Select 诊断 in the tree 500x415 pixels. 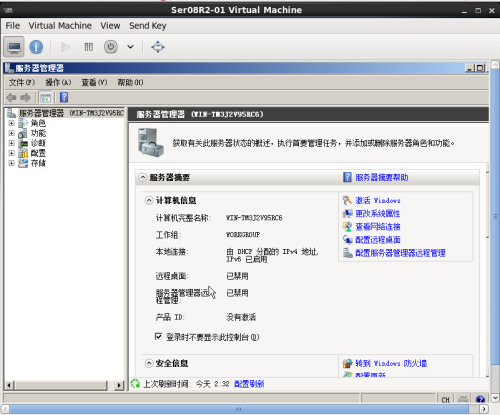pyautogui.click(x=38, y=143)
